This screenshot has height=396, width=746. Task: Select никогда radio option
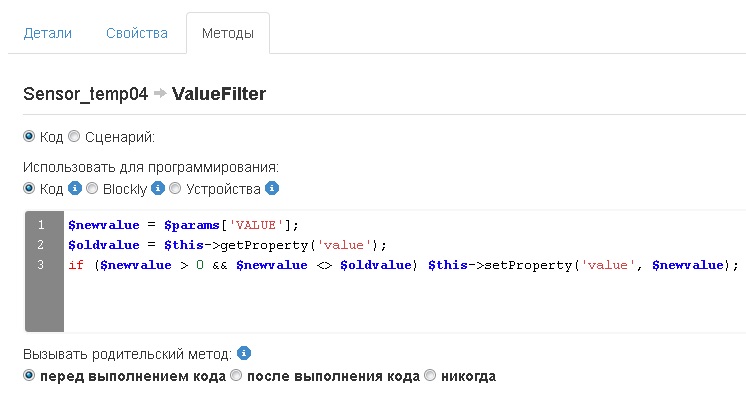430,376
